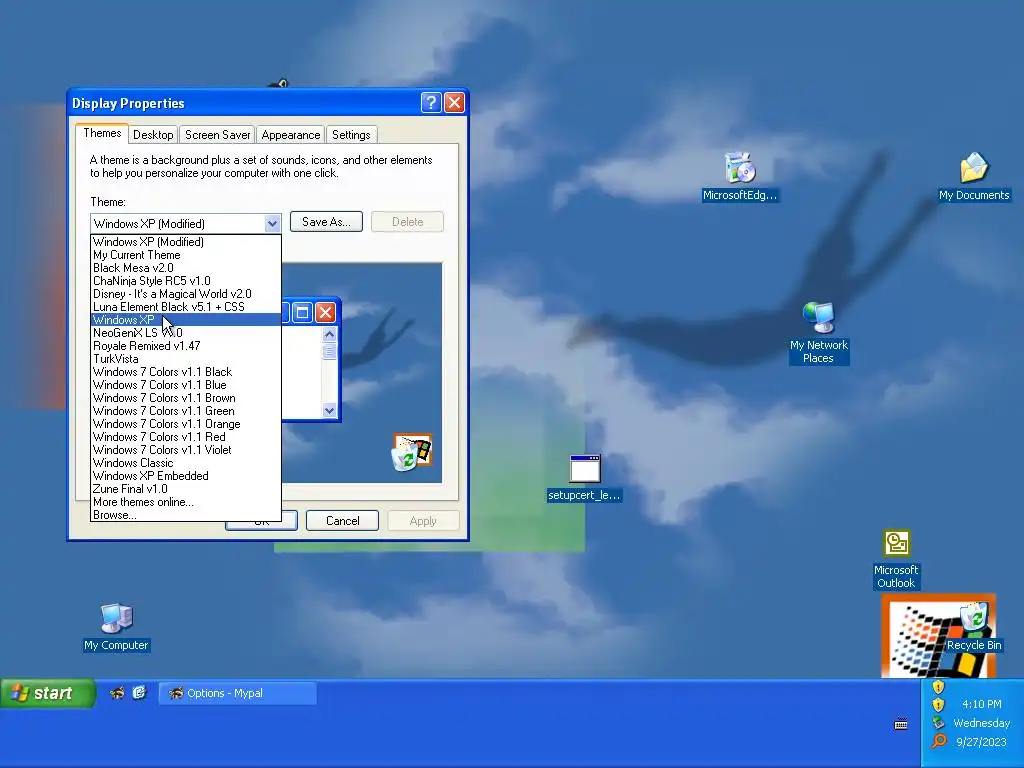The height and width of the screenshot is (768, 1024).
Task: Select the My Documents desktop icon
Action: 974,176
